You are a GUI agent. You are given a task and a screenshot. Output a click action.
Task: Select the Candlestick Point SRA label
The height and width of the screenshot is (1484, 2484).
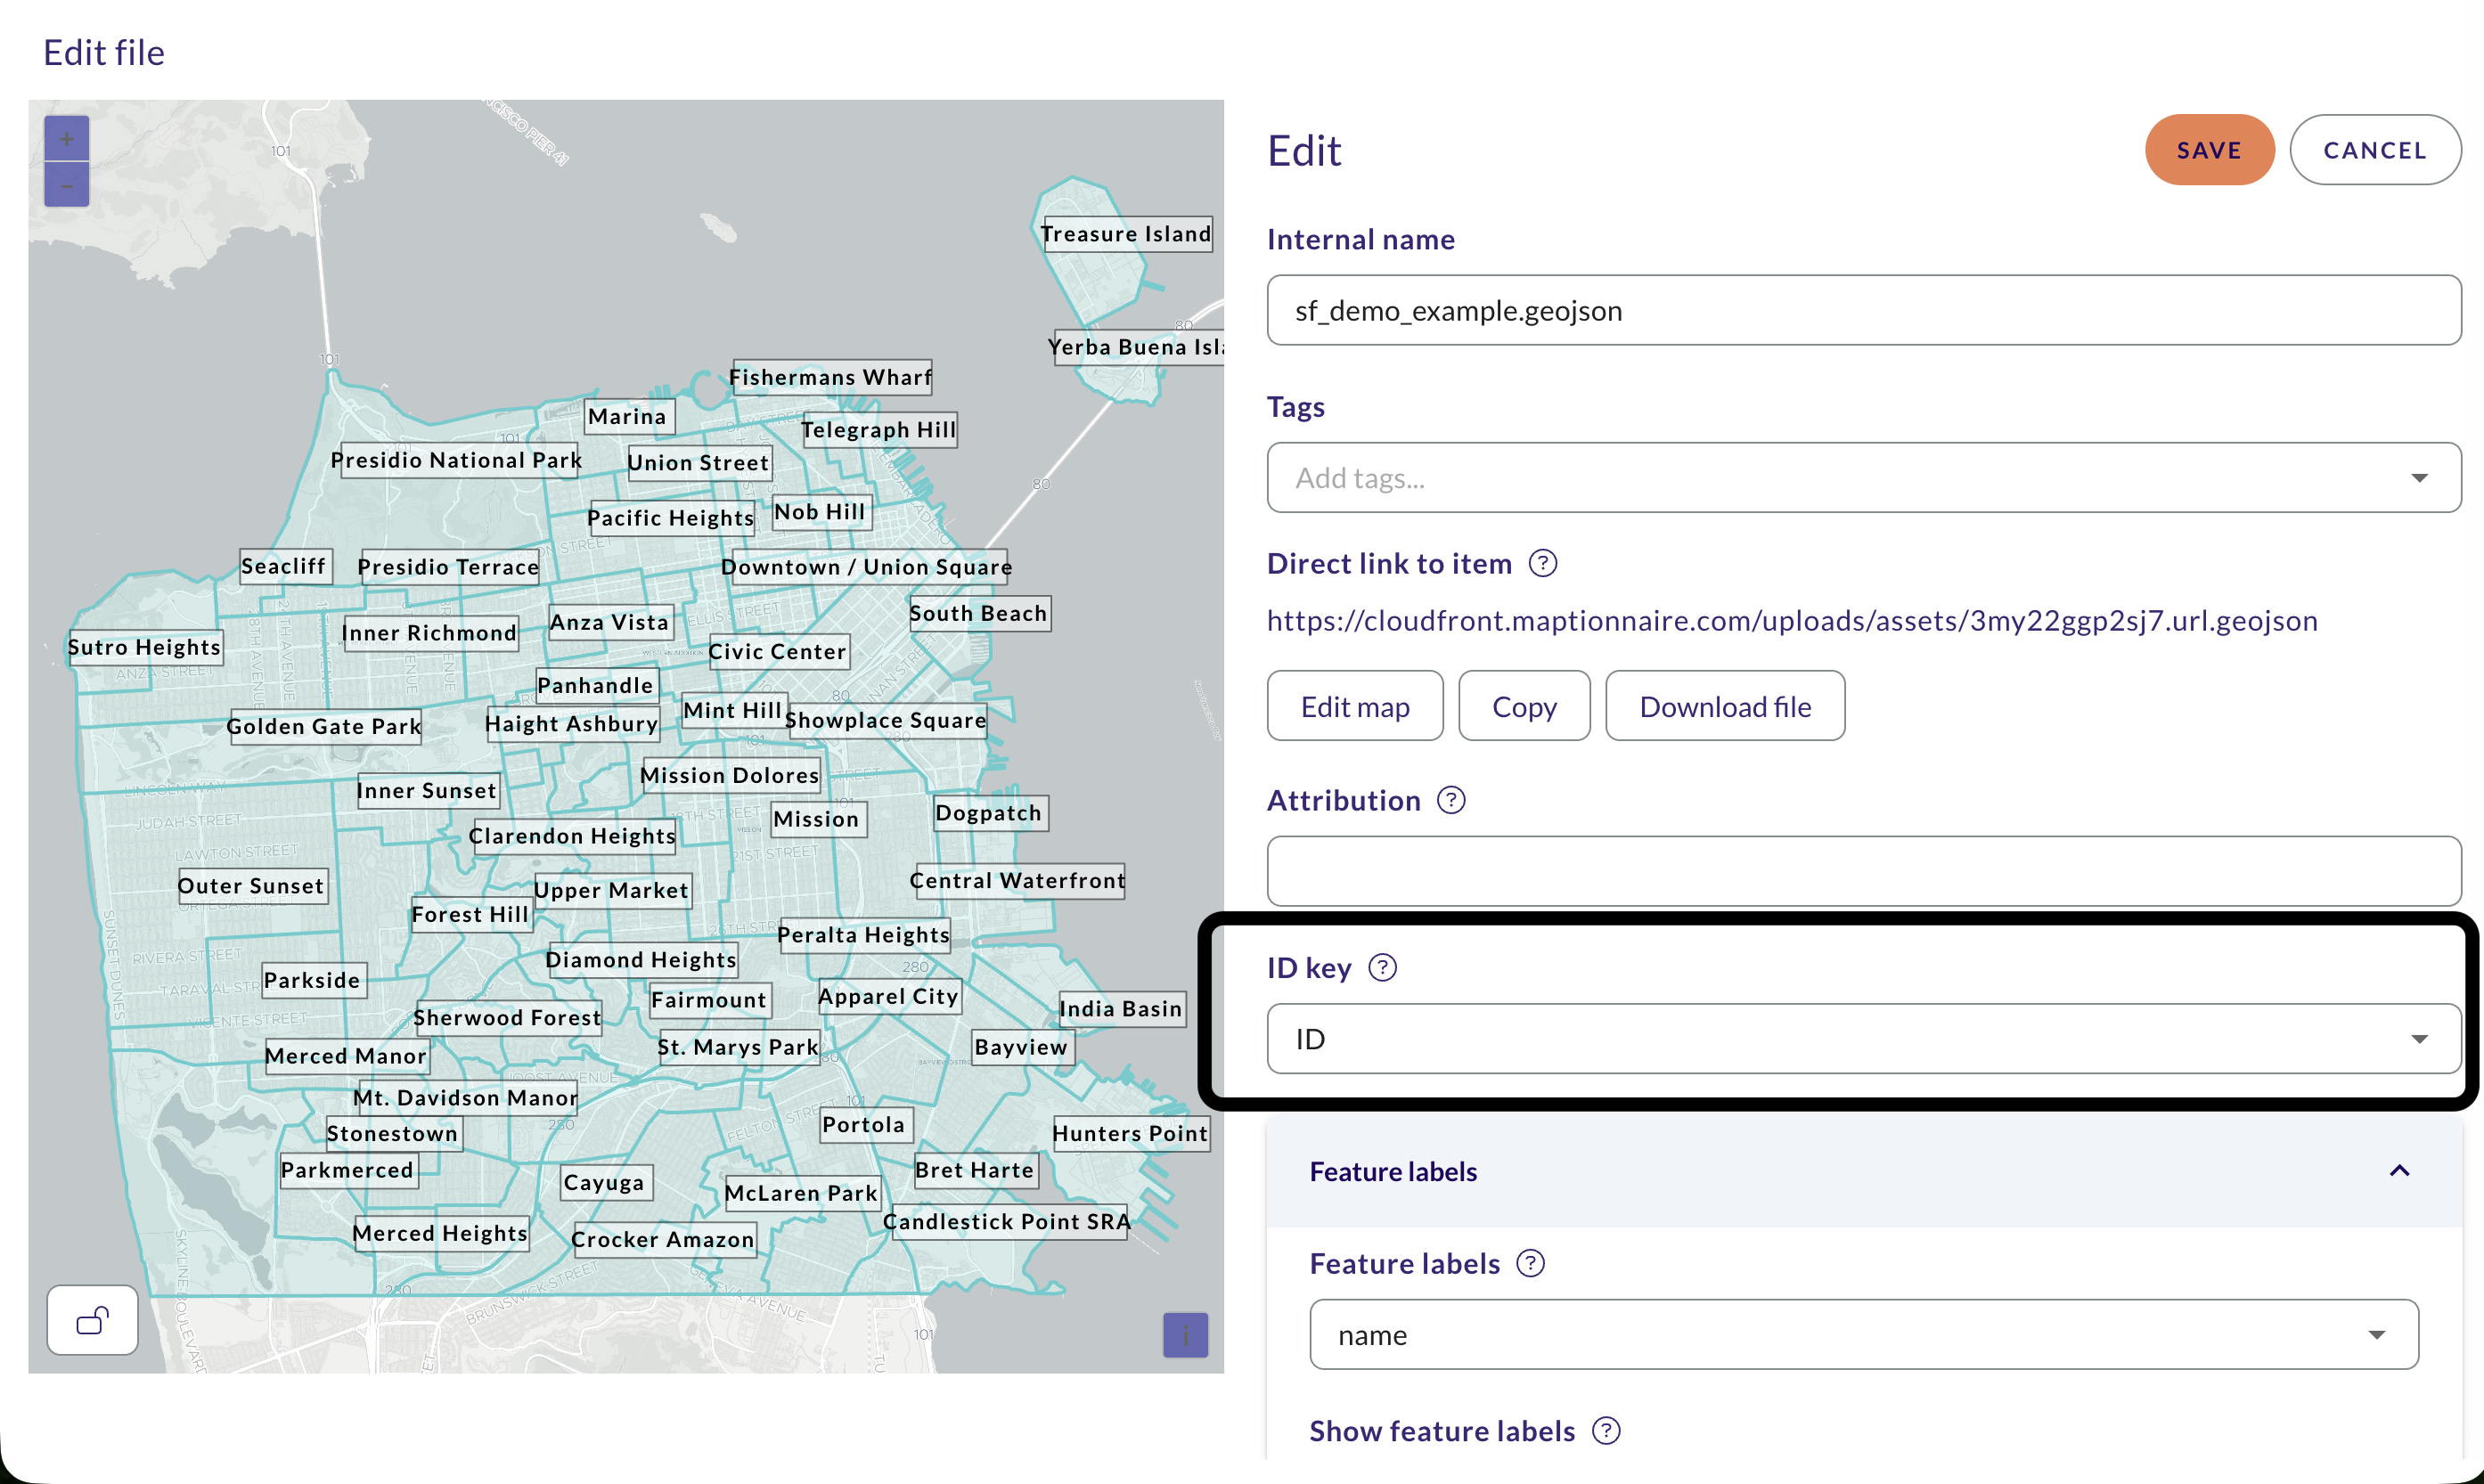tap(1008, 1222)
